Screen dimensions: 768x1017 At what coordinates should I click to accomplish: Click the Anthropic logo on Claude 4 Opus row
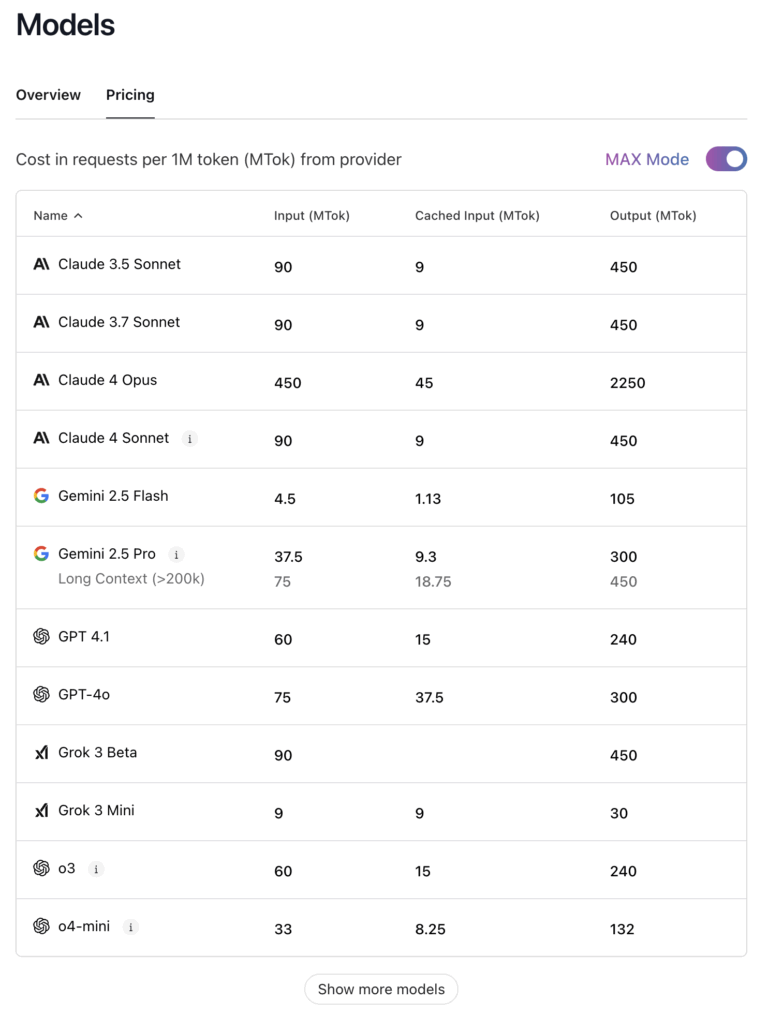coord(41,380)
